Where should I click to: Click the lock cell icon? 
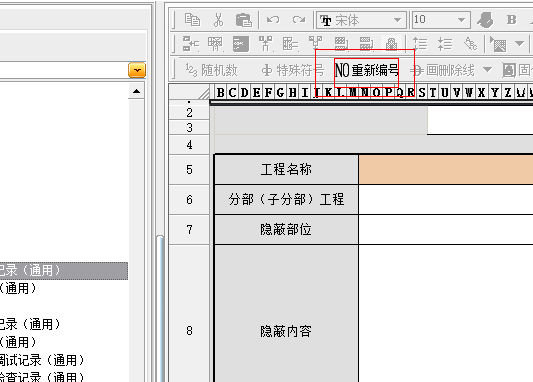click(x=392, y=44)
